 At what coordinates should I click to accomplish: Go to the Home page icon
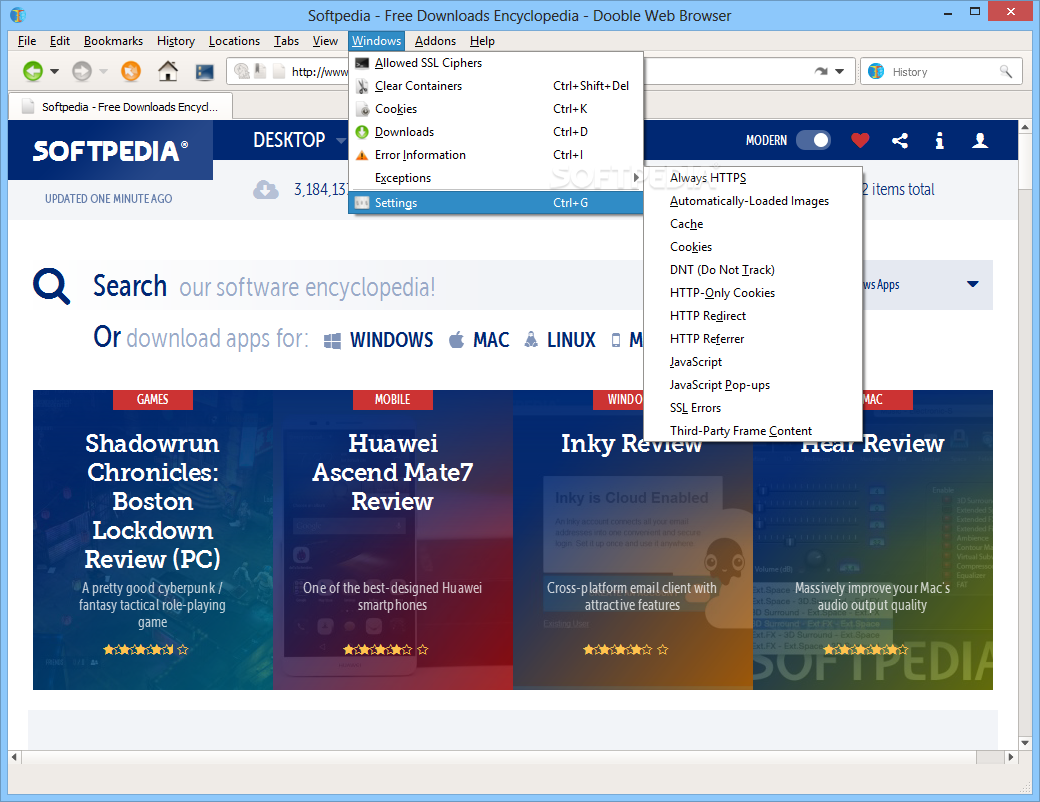click(168, 71)
